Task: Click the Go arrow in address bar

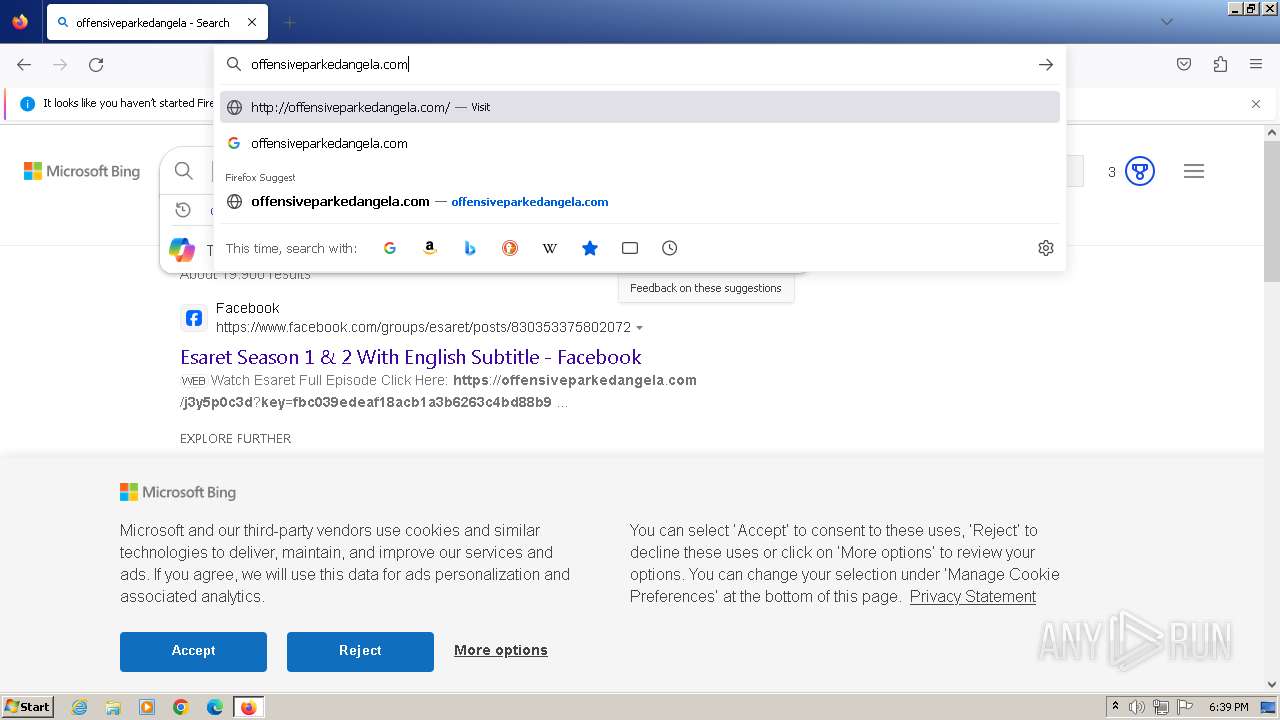Action: (1046, 64)
